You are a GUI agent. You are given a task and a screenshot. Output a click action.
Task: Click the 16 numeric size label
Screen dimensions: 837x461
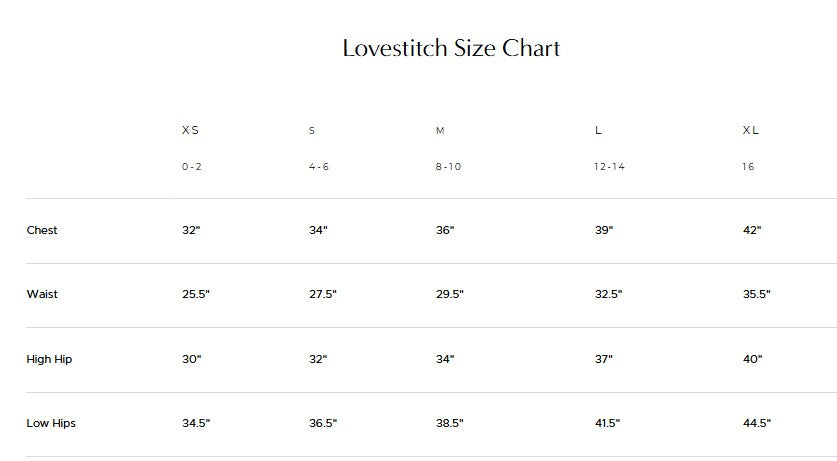[x=748, y=167]
